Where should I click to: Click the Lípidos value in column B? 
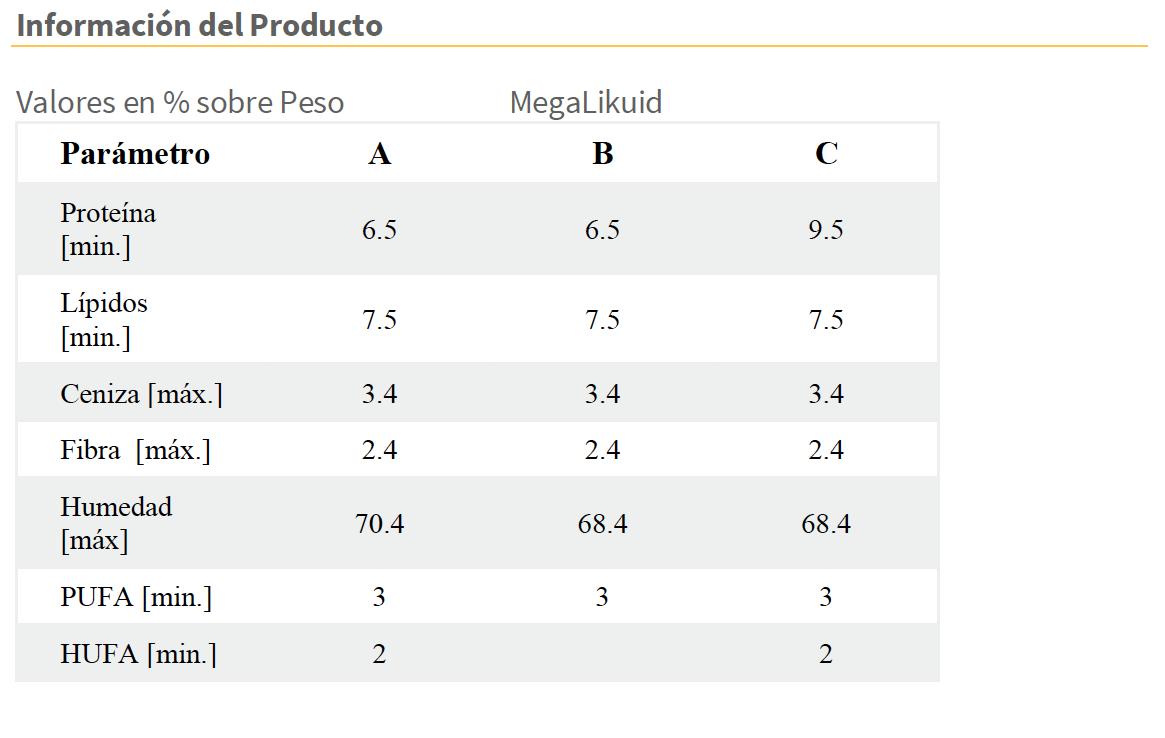tap(602, 320)
